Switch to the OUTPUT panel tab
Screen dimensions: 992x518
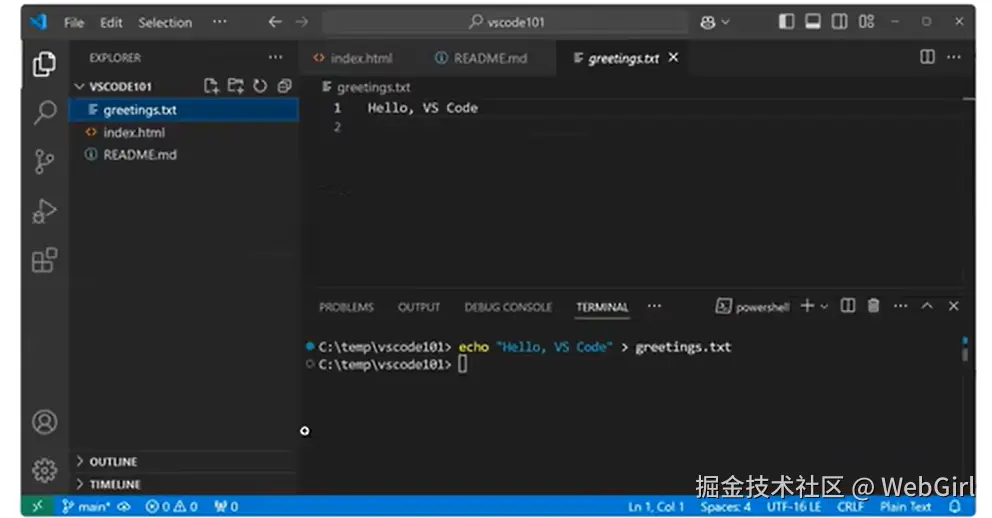(x=419, y=307)
